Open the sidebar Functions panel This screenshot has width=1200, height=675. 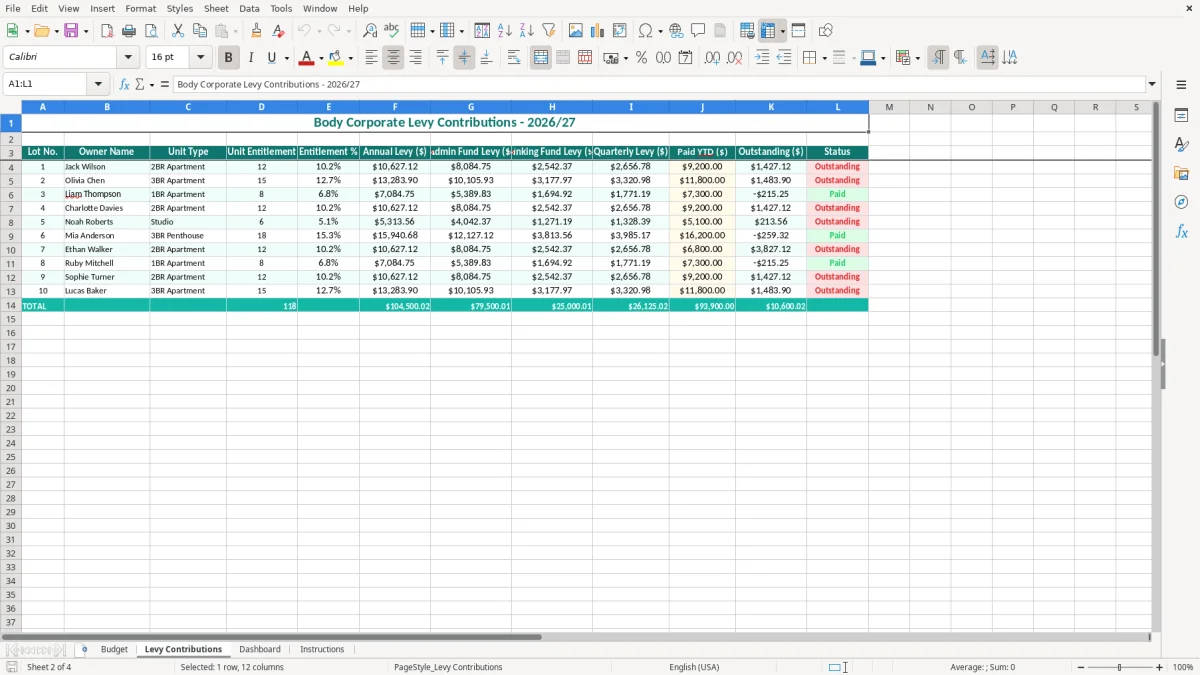coord(1181,231)
